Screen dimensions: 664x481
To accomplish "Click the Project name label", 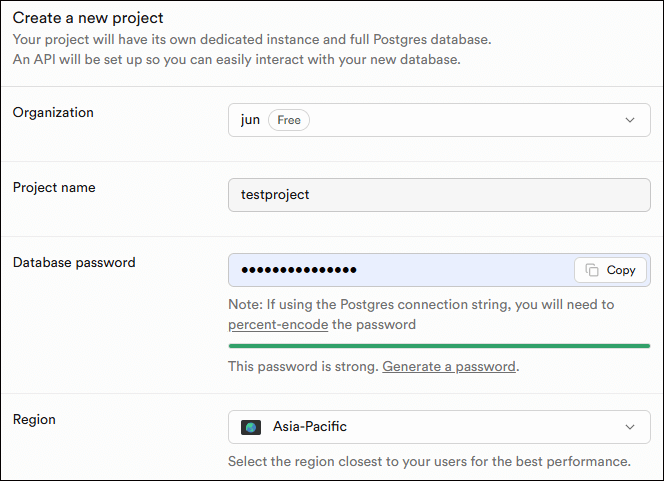I will coord(54,187).
